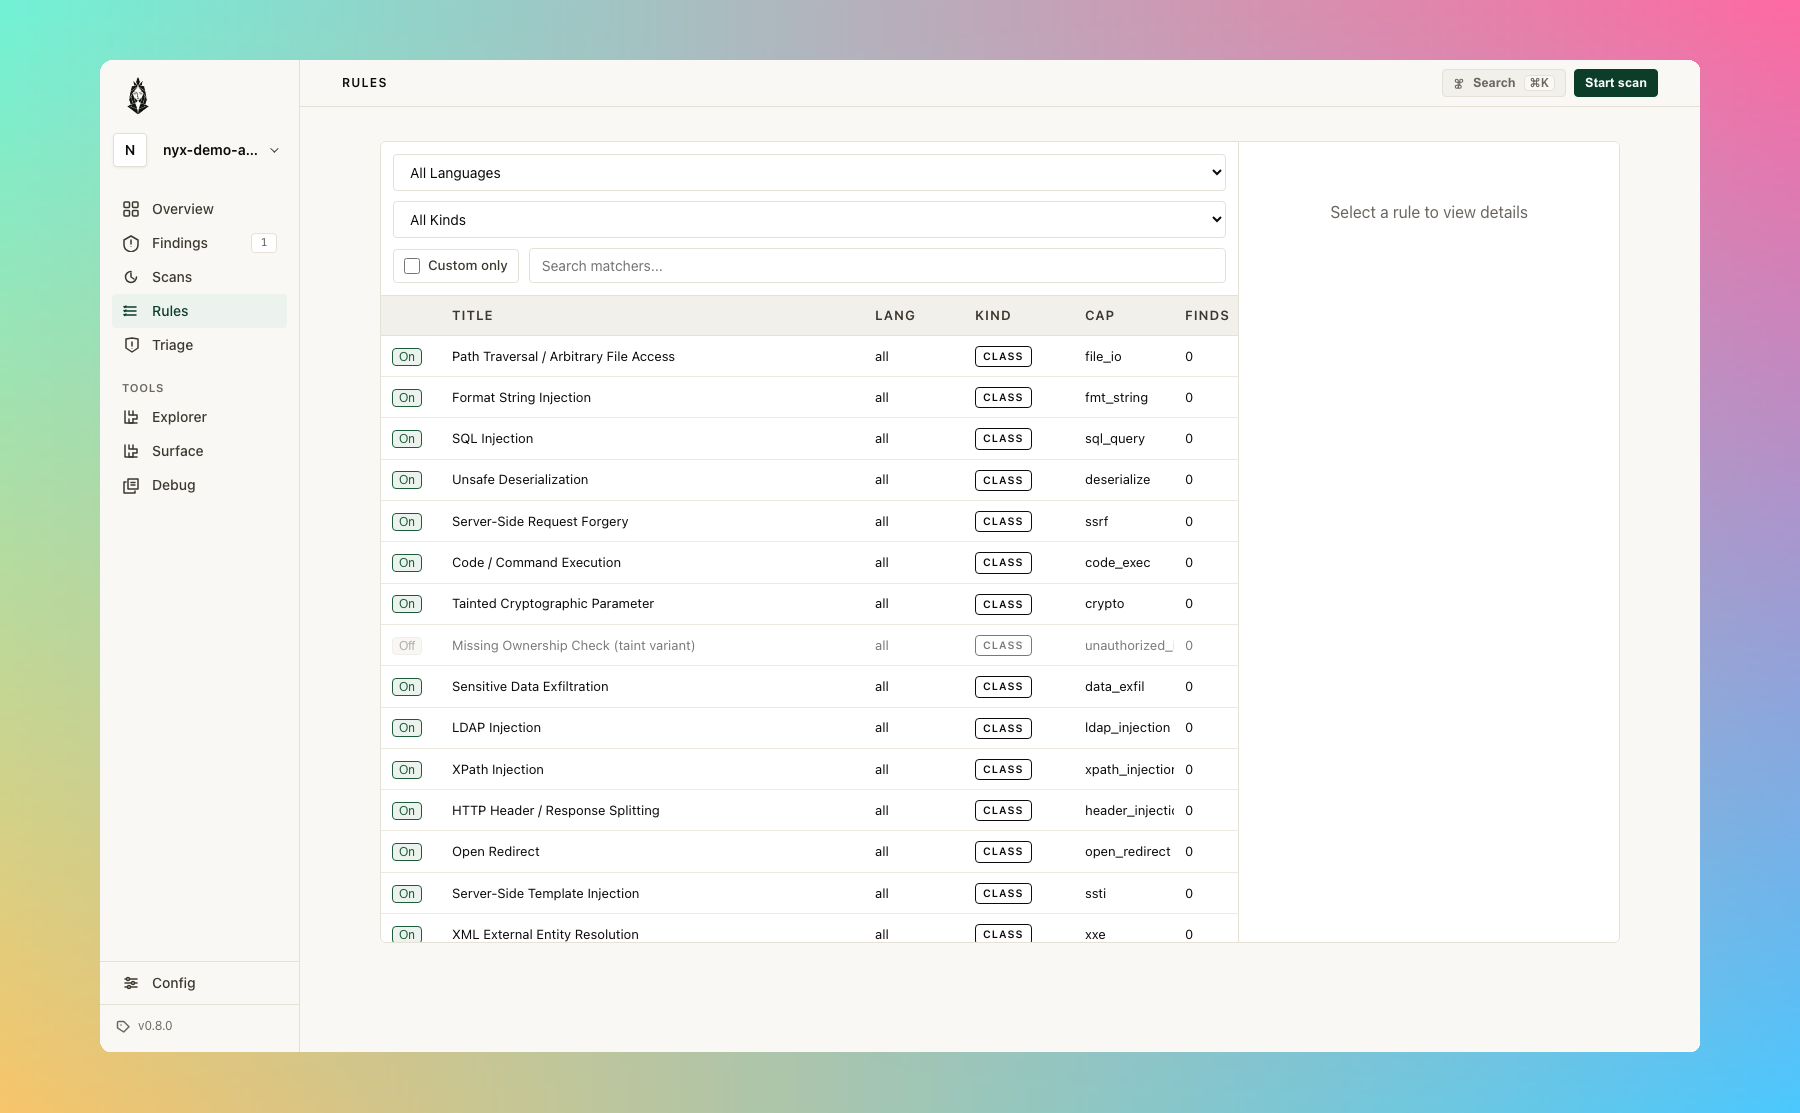The image size is (1800, 1113).
Task: Toggle Unsafe Deserialization rule state
Action: [407, 480]
